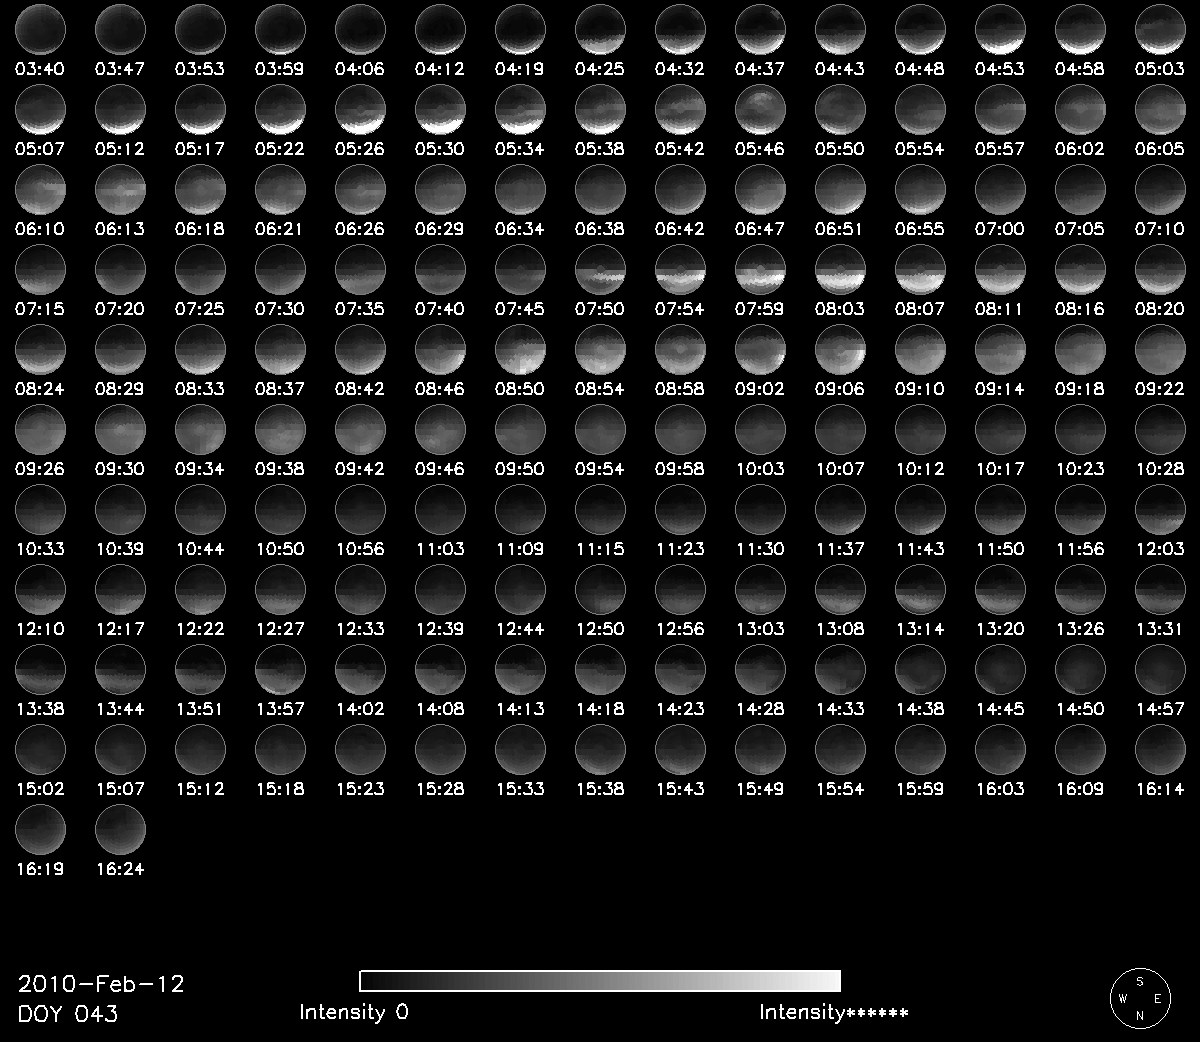Open the 10:03 globe thumbnail

760,429
